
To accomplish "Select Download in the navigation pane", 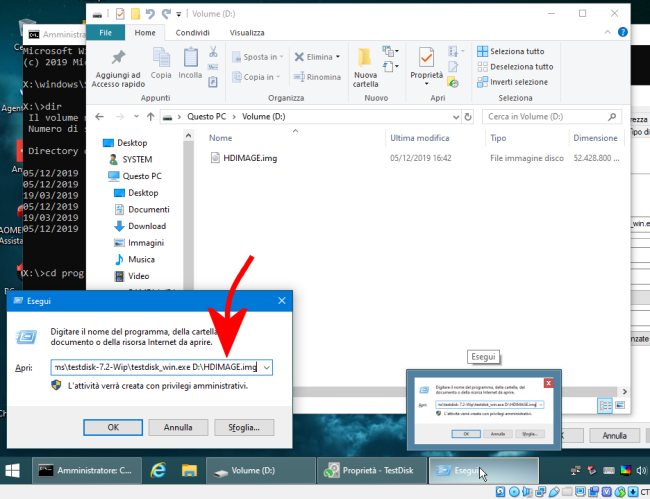I will pyautogui.click(x=146, y=226).
